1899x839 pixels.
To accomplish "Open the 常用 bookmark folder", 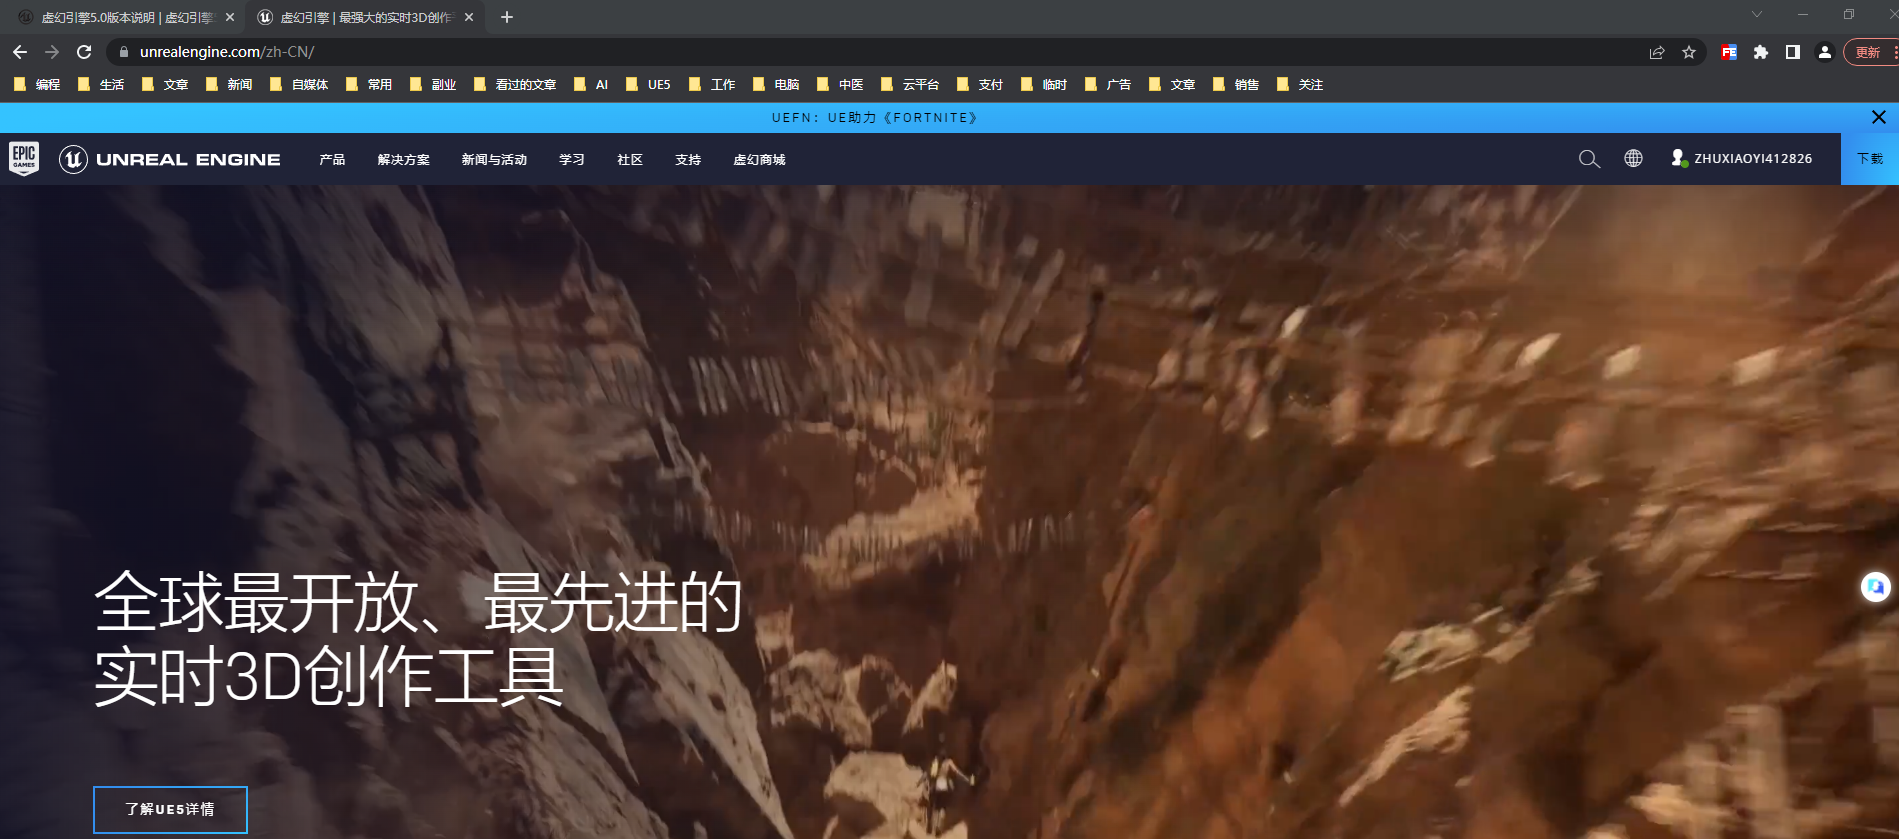I will coord(369,84).
